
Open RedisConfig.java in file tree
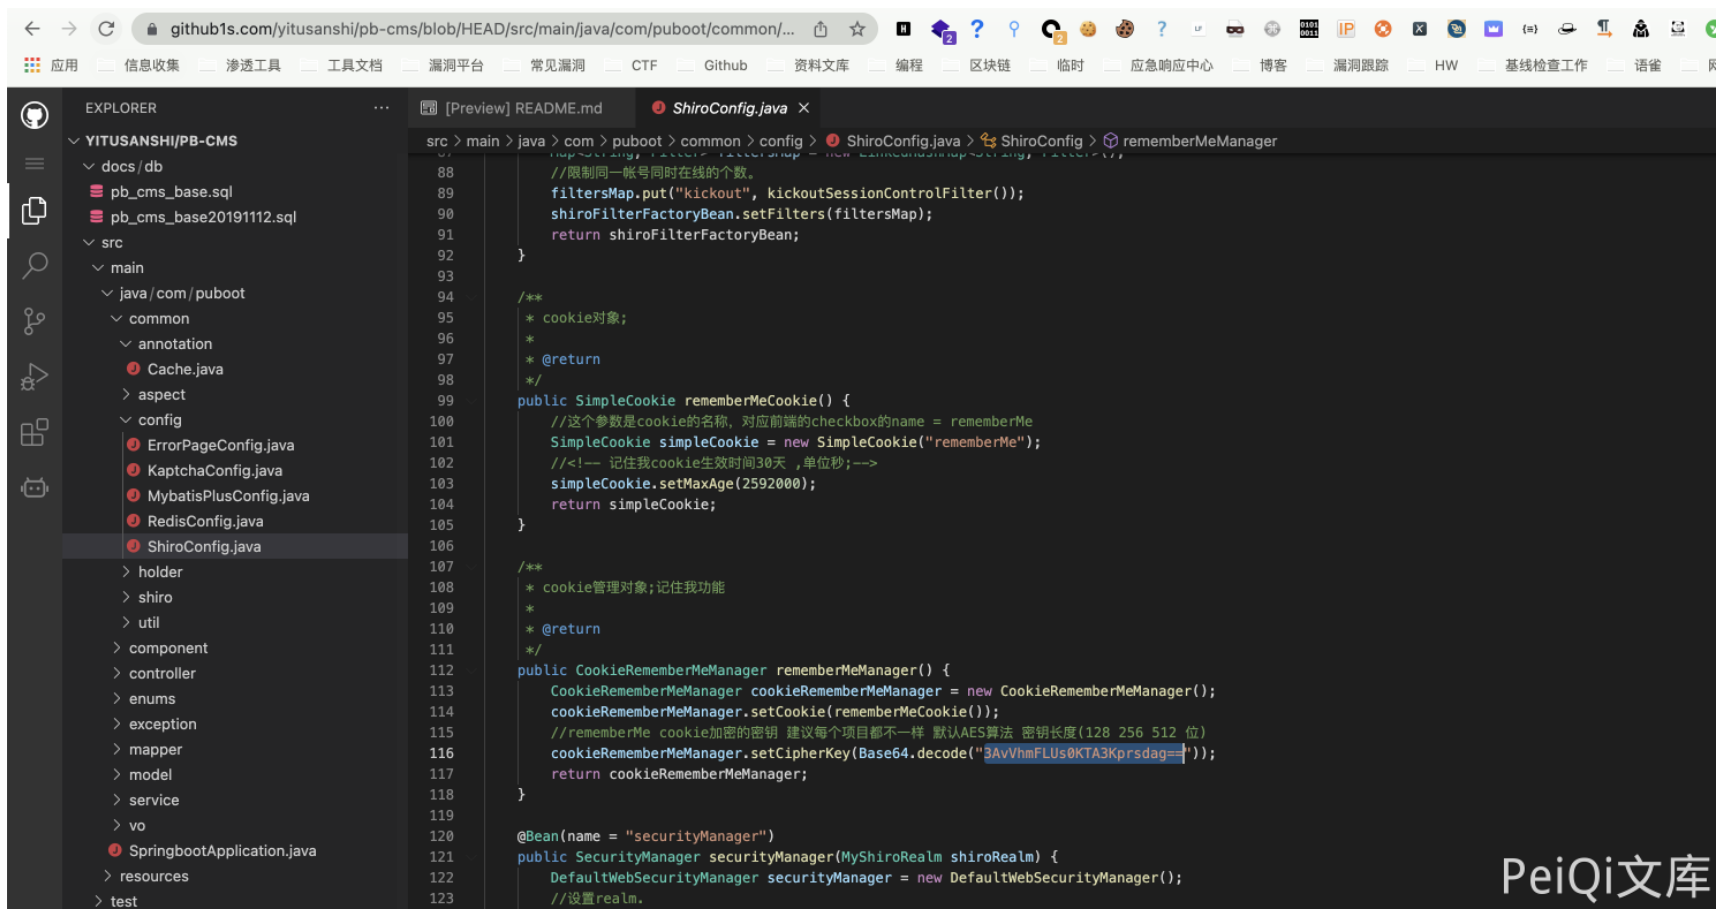click(205, 521)
